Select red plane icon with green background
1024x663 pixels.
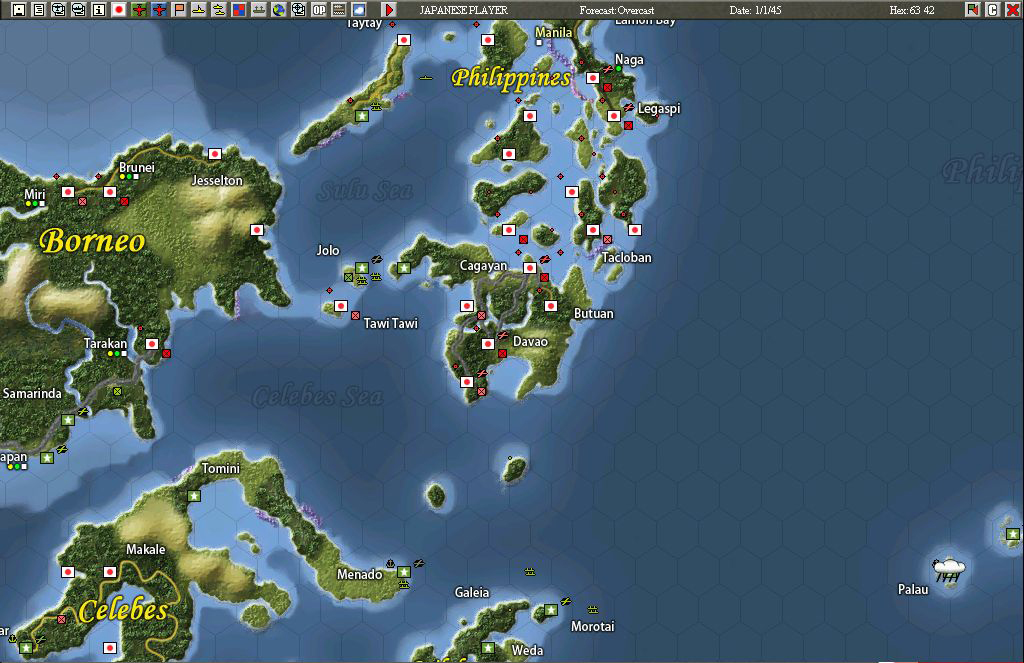(x=138, y=10)
